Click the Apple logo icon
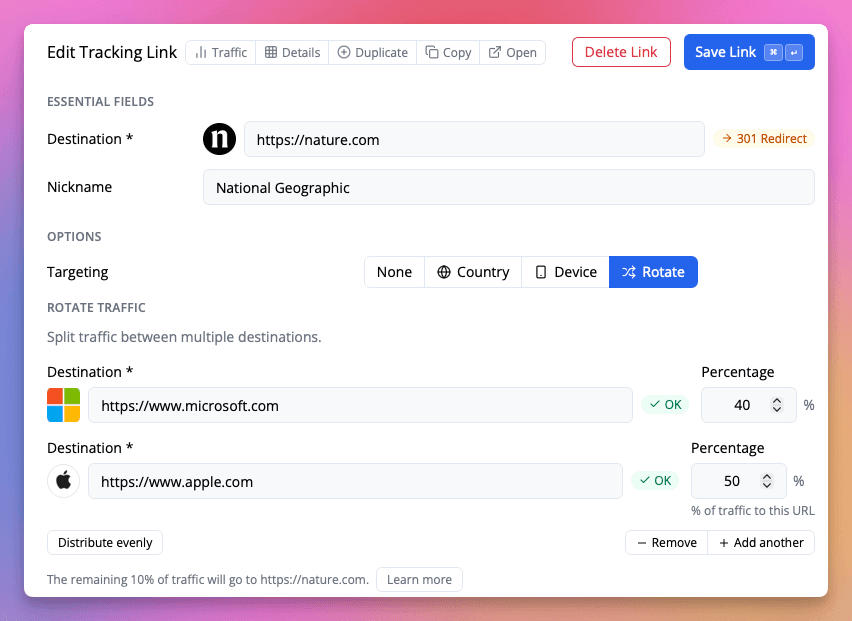This screenshot has width=852, height=621. tap(63, 481)
